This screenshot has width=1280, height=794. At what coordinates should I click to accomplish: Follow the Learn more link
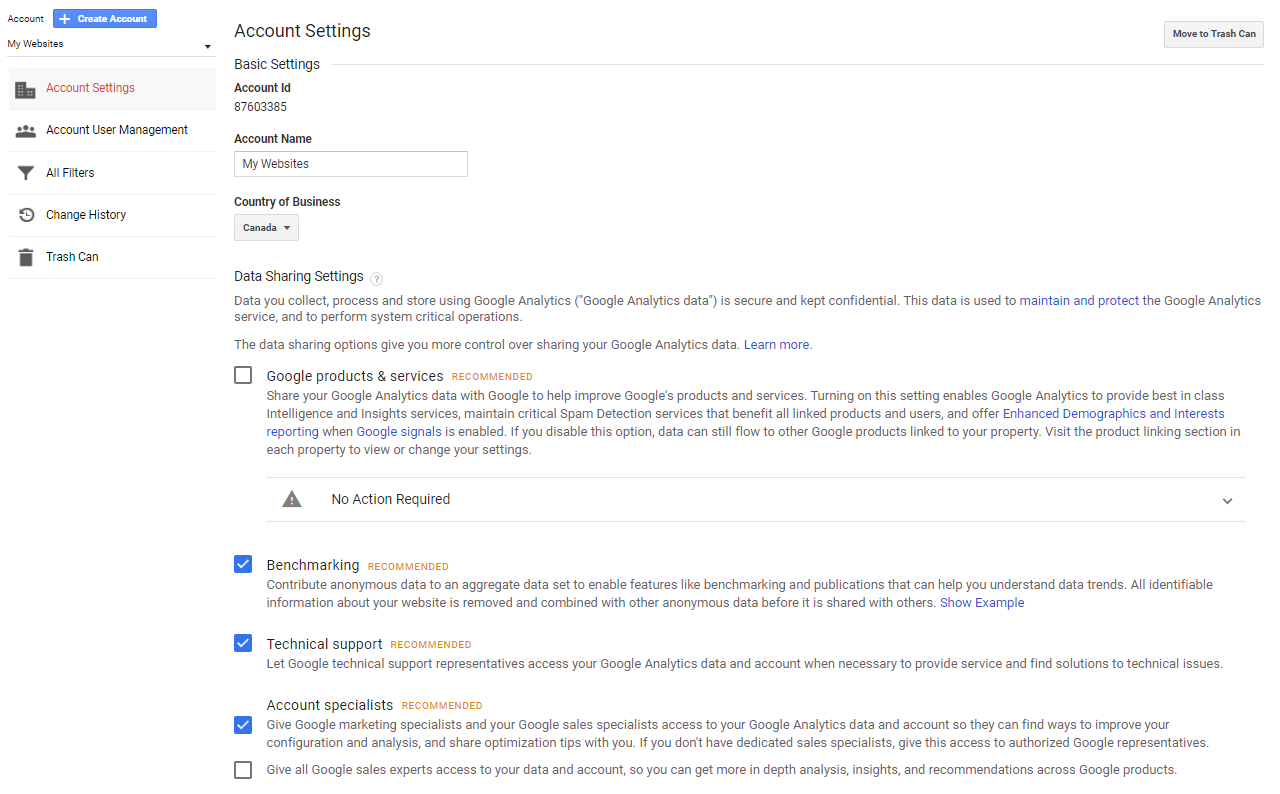tap(777, 344)
